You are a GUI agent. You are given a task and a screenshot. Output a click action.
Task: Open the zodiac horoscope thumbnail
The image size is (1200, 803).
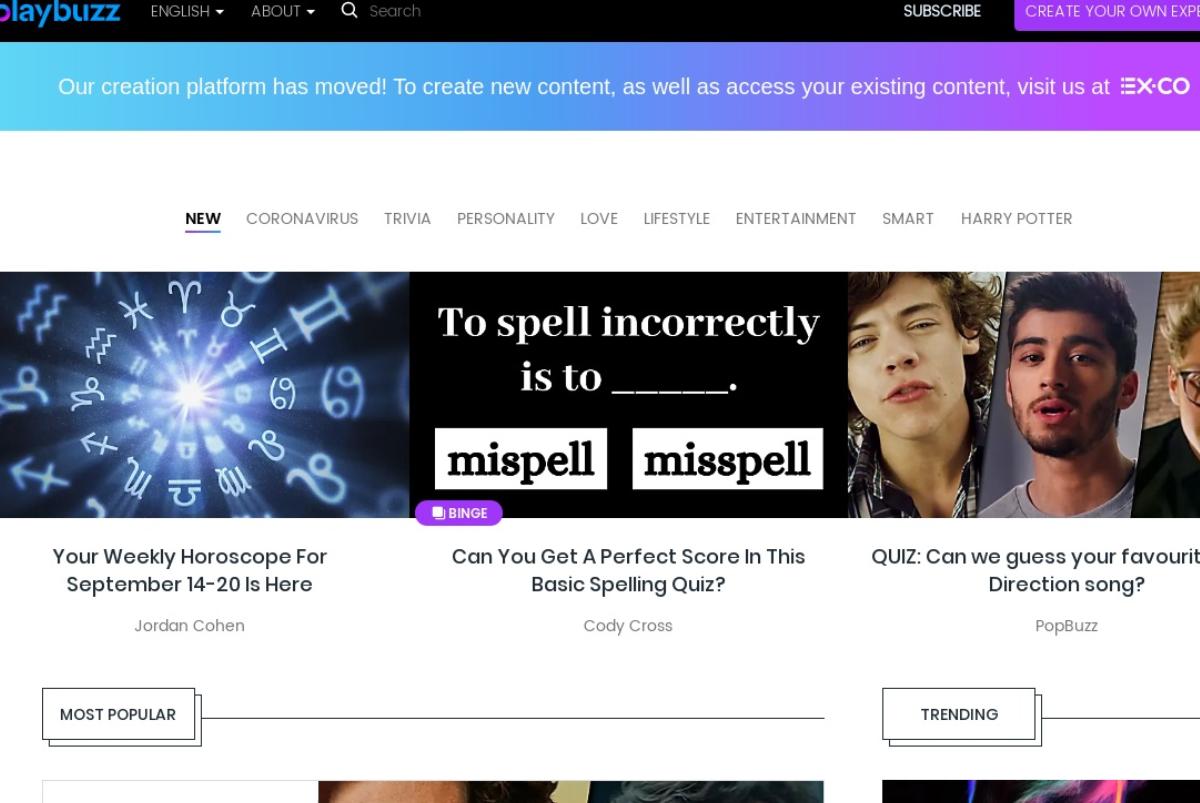click(204, 395)
